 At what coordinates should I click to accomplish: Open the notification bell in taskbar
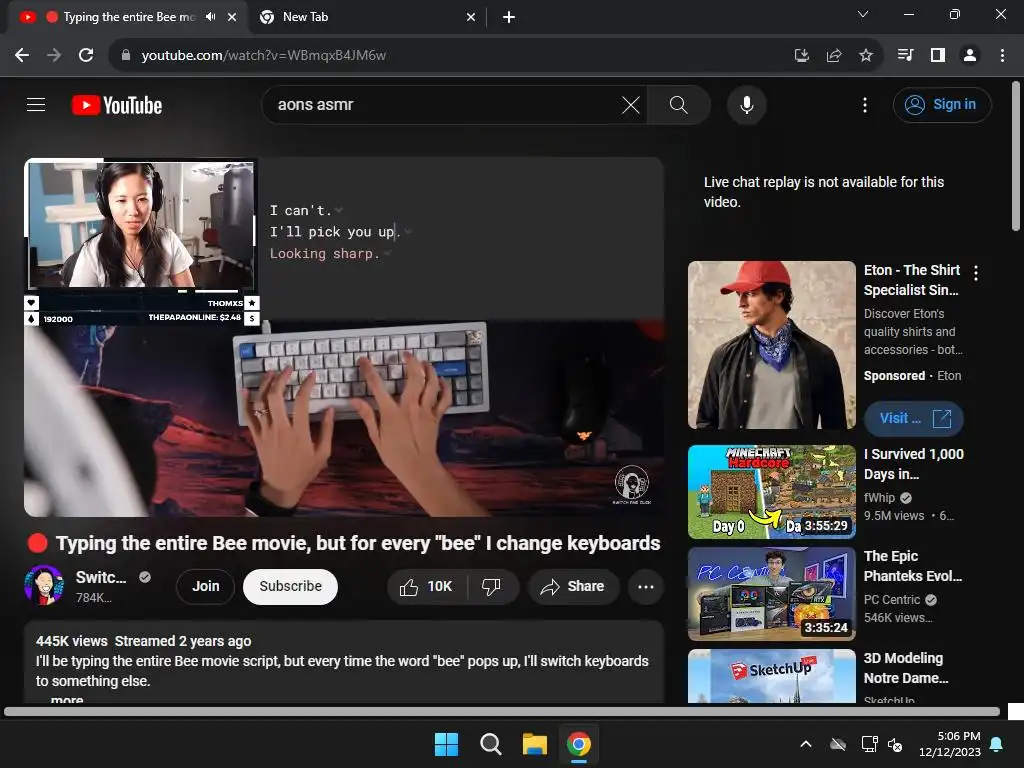(x=997, y=744)
